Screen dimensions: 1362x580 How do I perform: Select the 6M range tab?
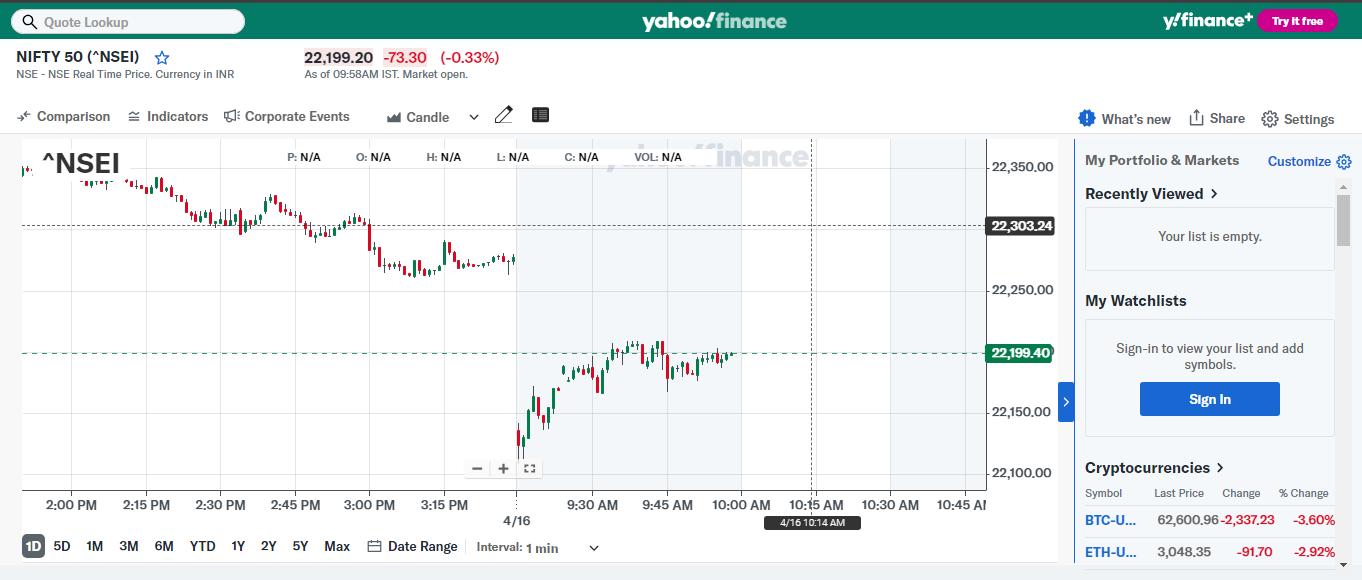click(x=164, y=546)
